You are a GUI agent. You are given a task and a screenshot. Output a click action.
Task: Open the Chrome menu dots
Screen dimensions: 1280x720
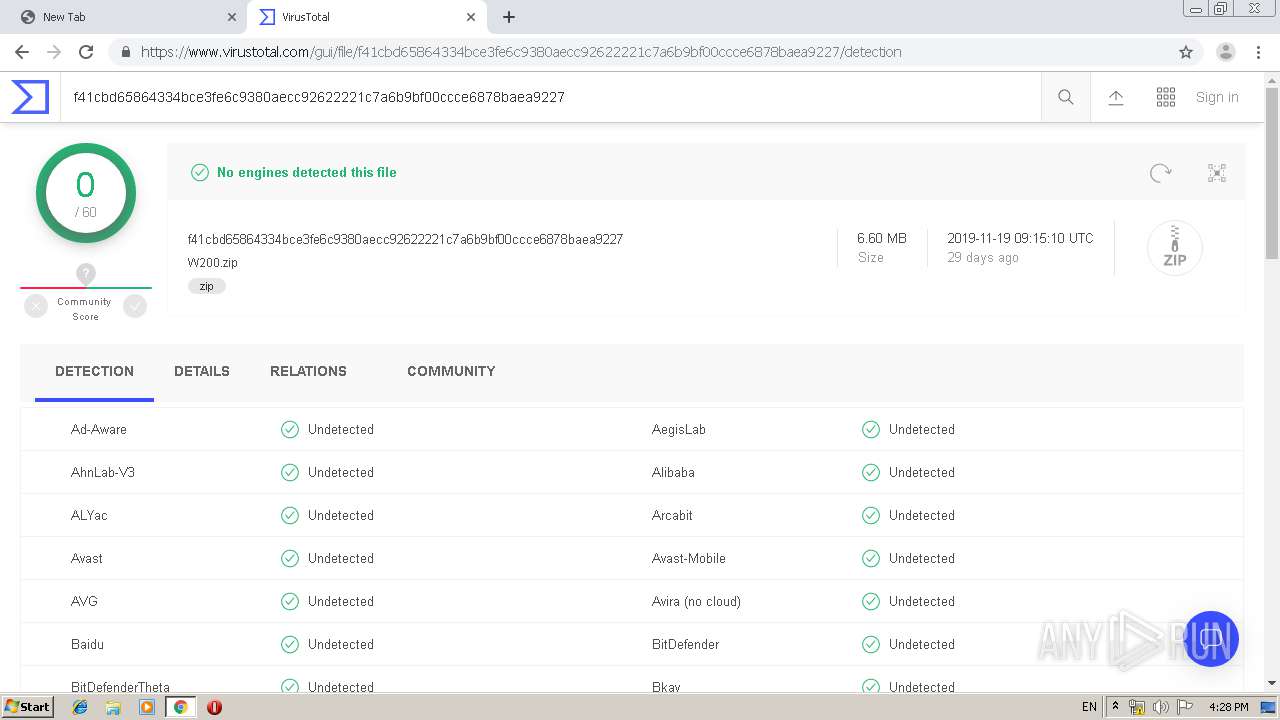click(1258, 52)
